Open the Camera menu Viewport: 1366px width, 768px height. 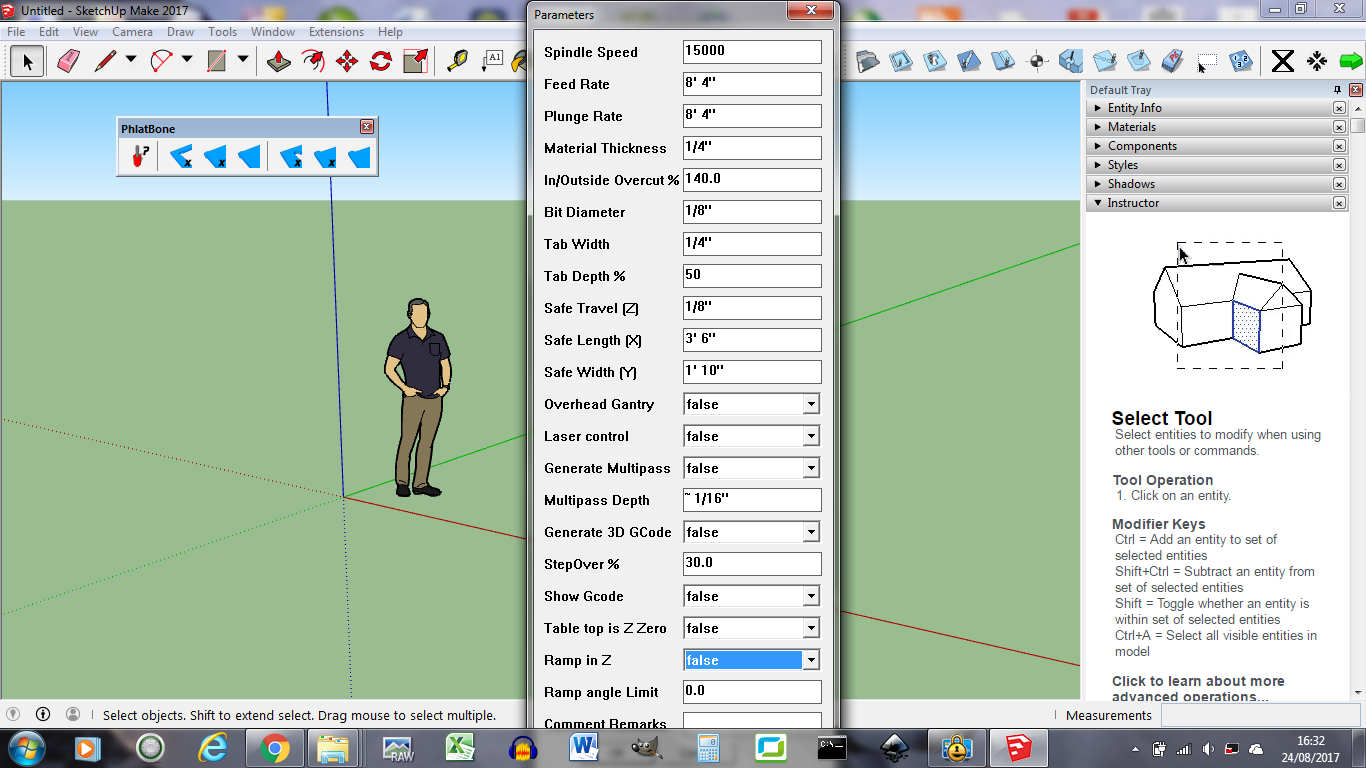pyautogui.click(x=132, y=32)
